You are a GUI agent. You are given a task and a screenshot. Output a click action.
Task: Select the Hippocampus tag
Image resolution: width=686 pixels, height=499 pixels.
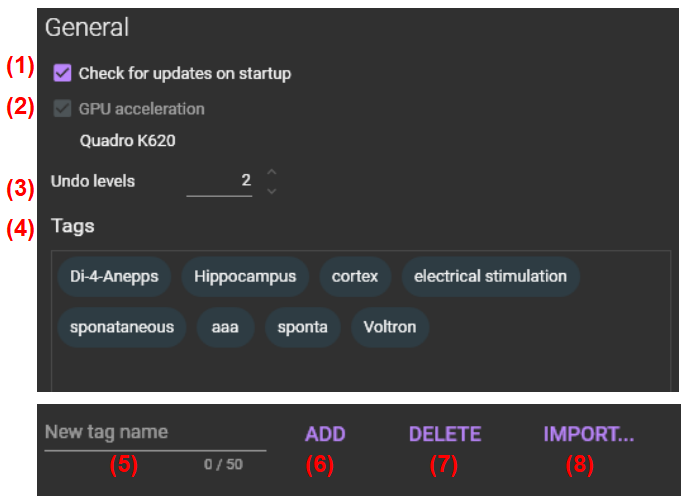click(x=245, y=276)
